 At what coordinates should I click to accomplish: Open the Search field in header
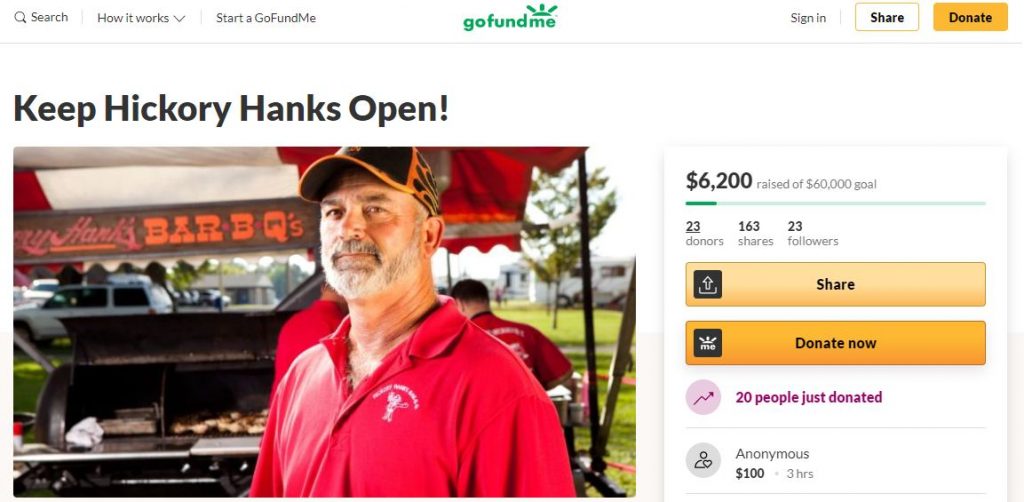[x=41, y=18]
